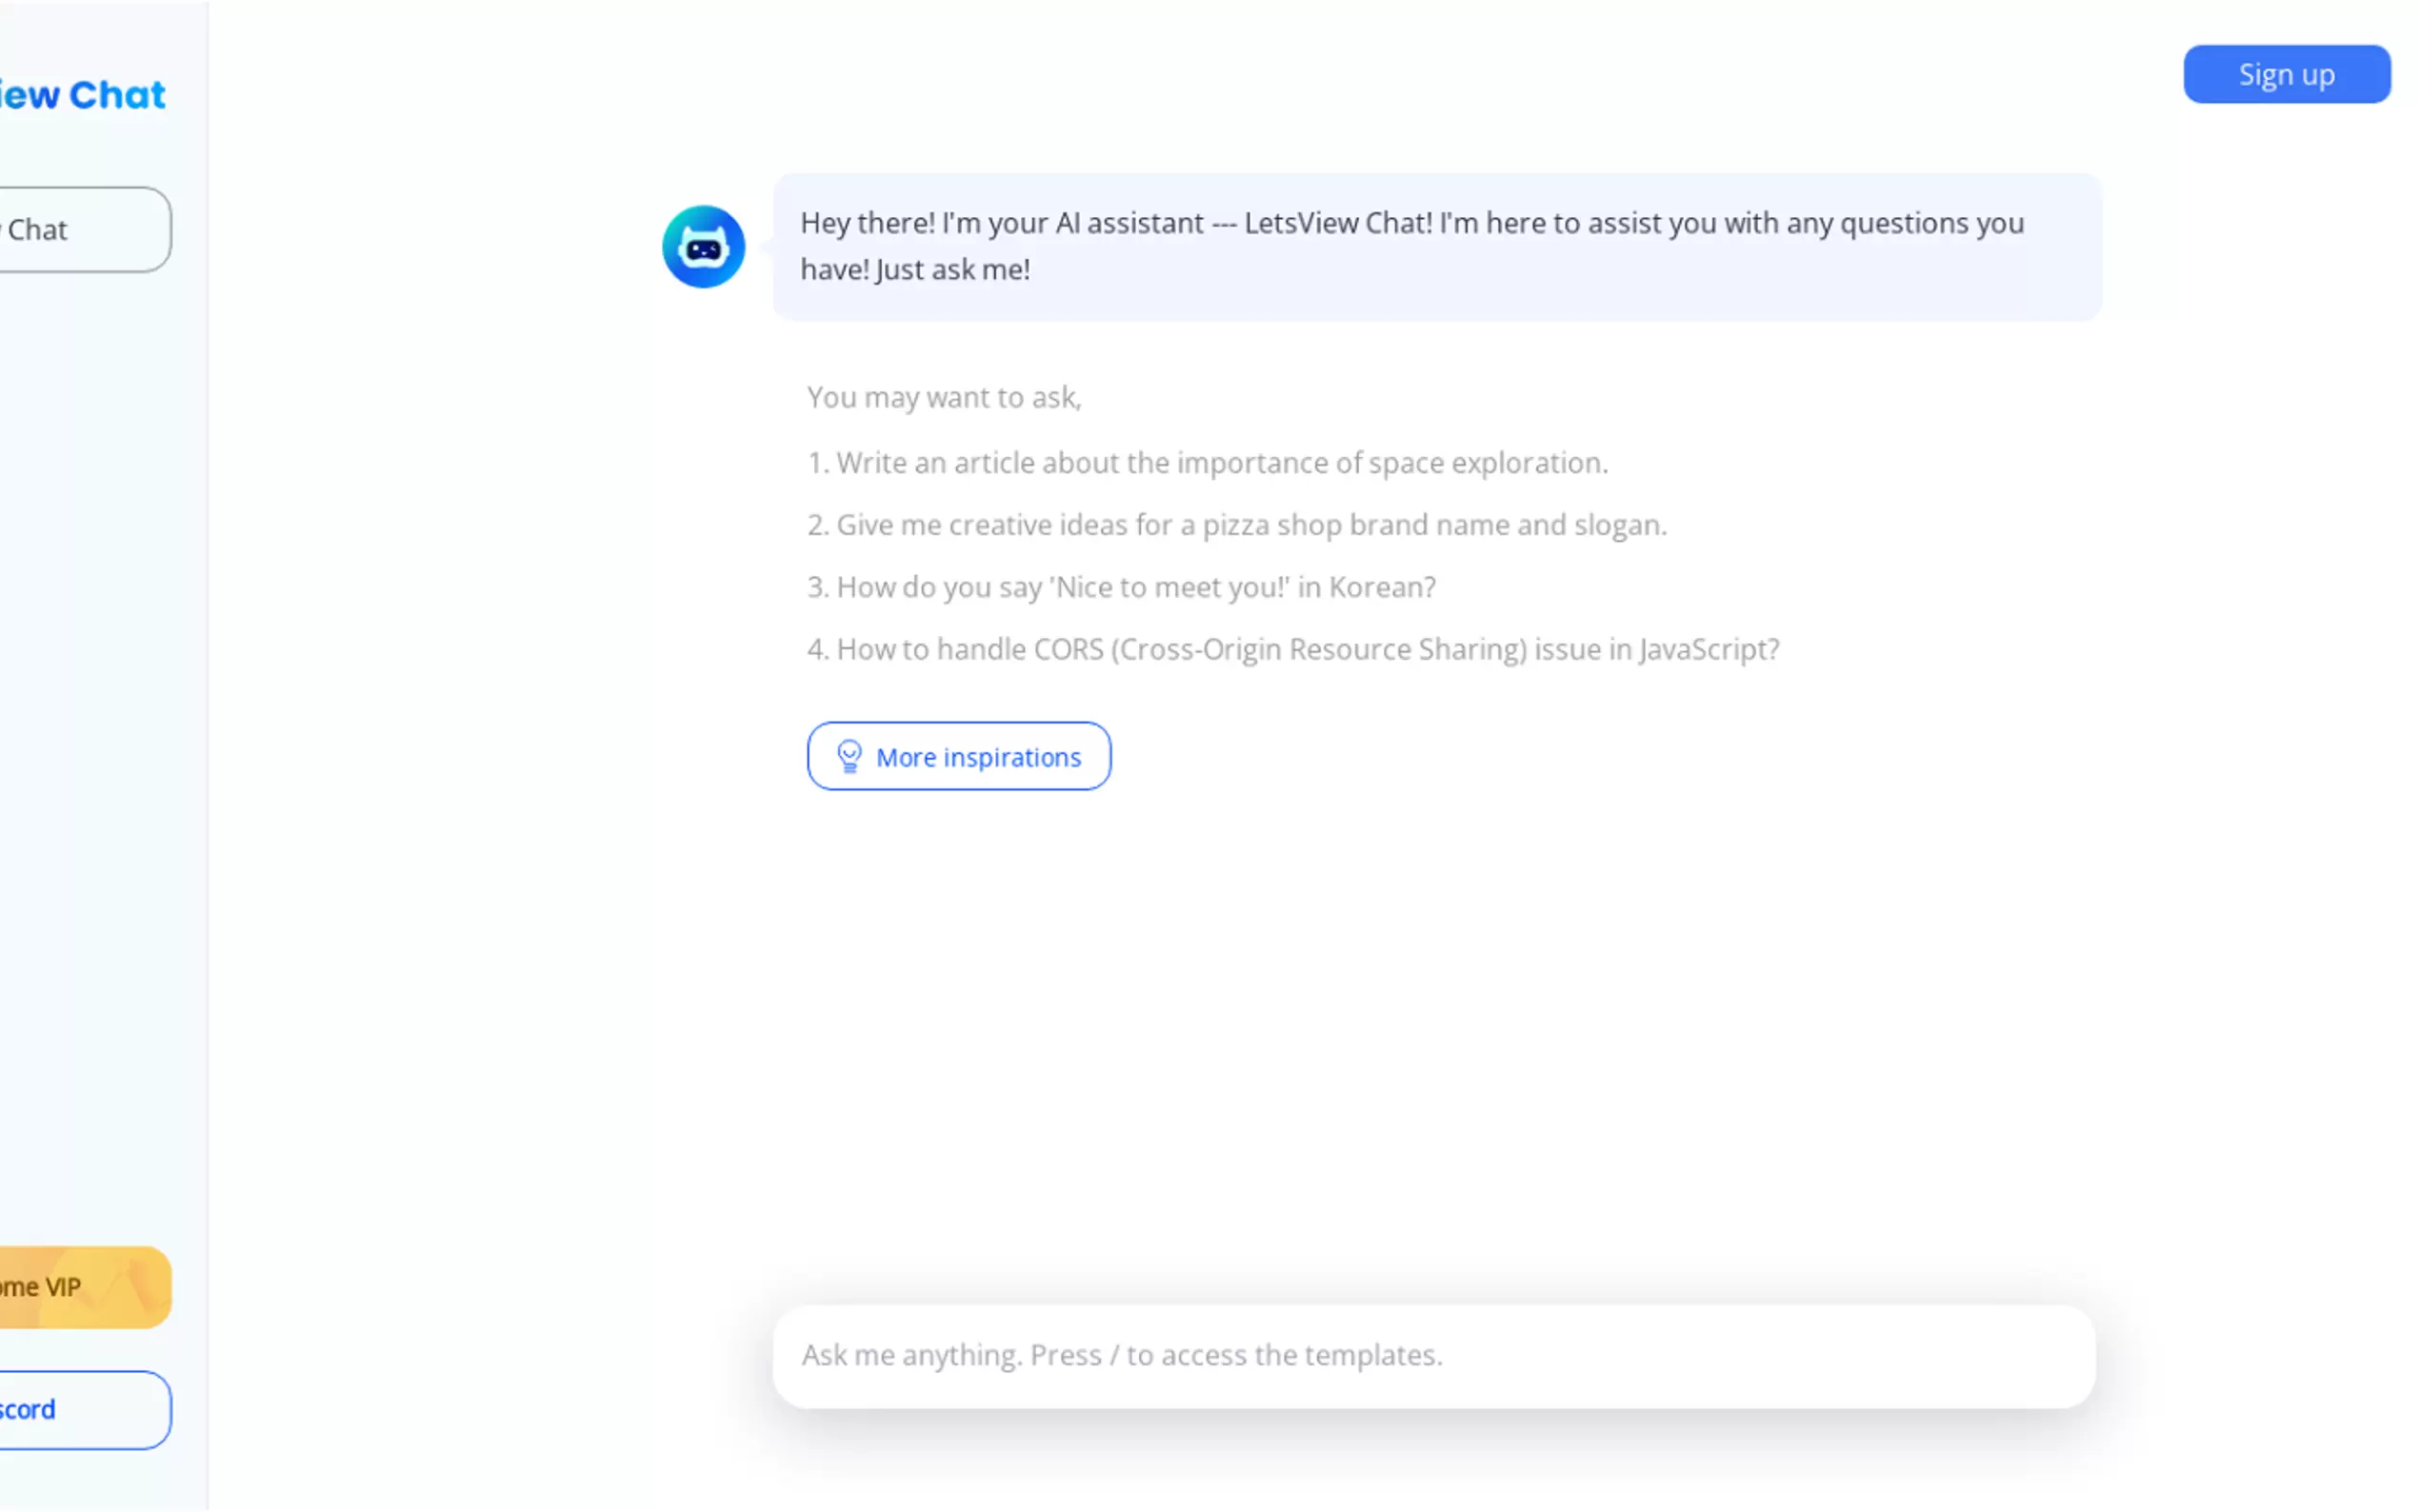Click the Become VIP text label
2419x1512 pixels.
point(40,1287)
